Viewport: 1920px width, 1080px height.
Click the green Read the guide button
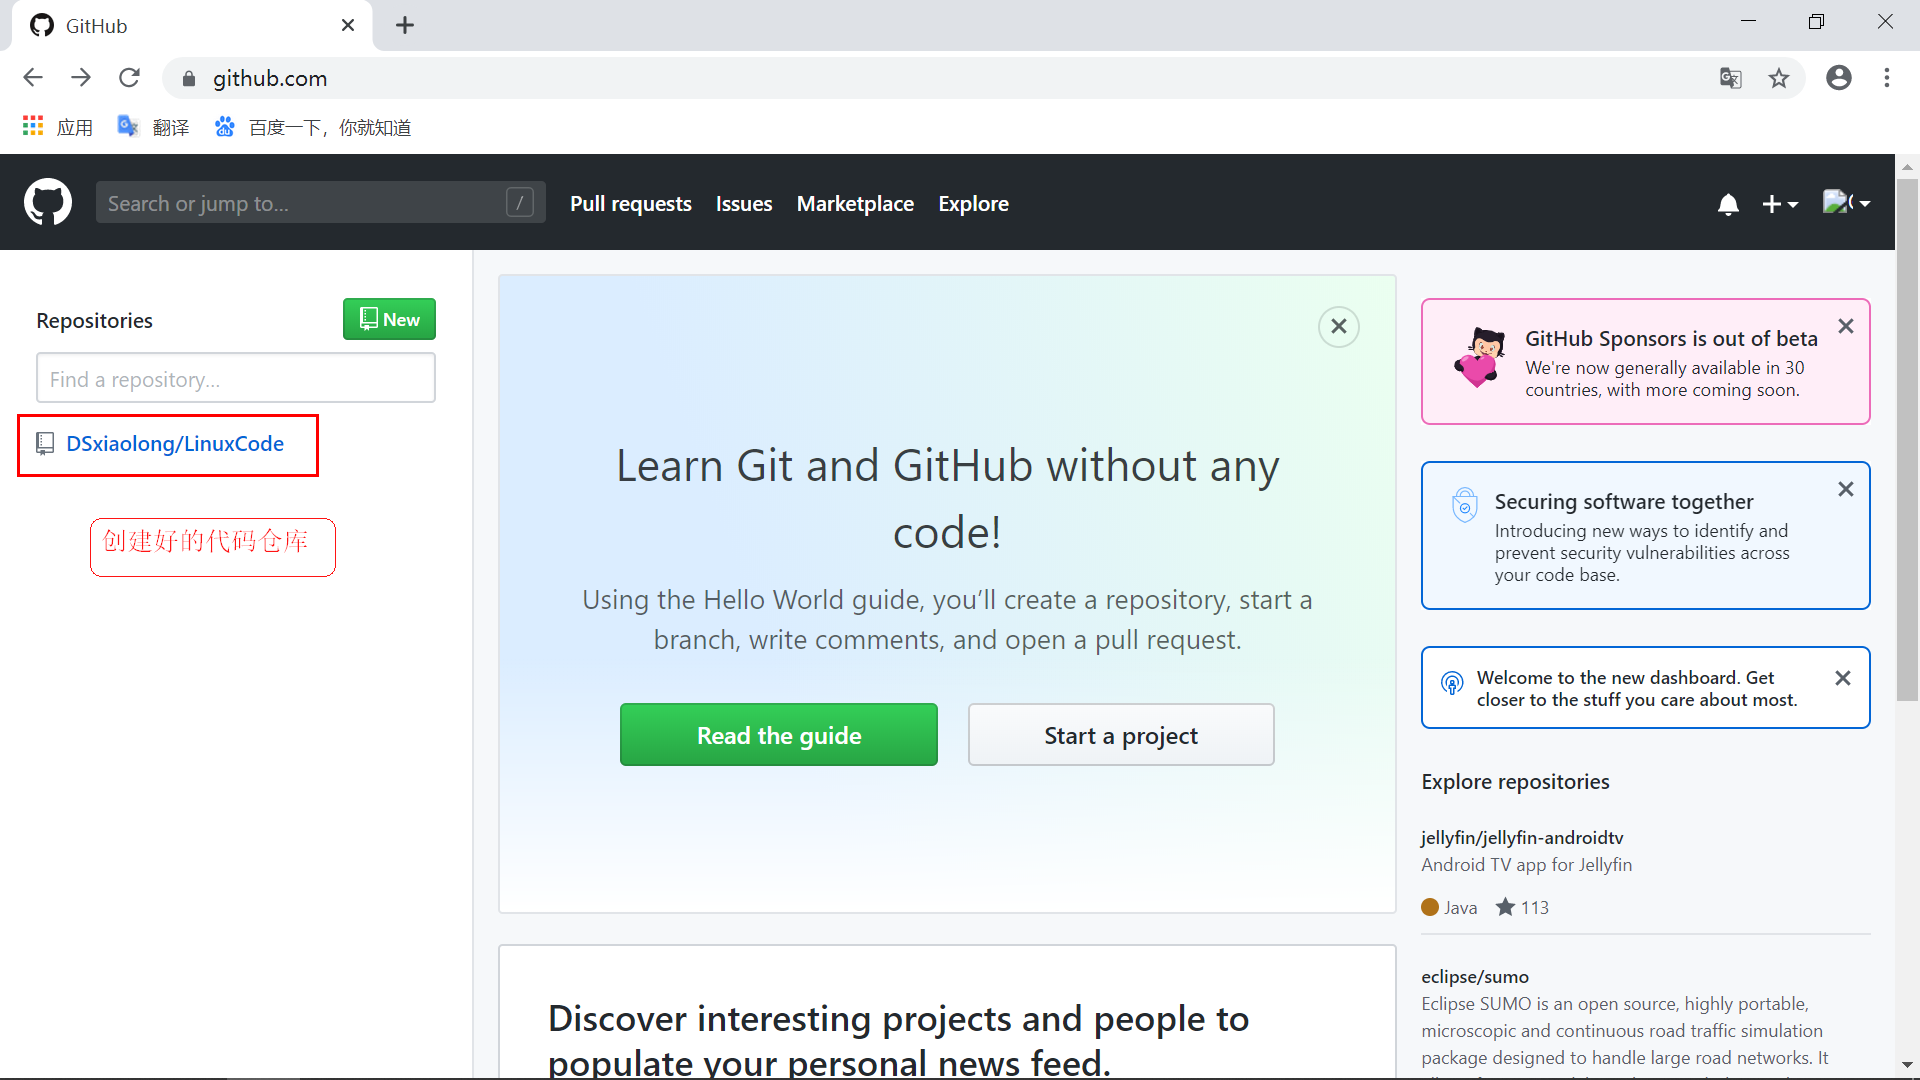point(778,735)
